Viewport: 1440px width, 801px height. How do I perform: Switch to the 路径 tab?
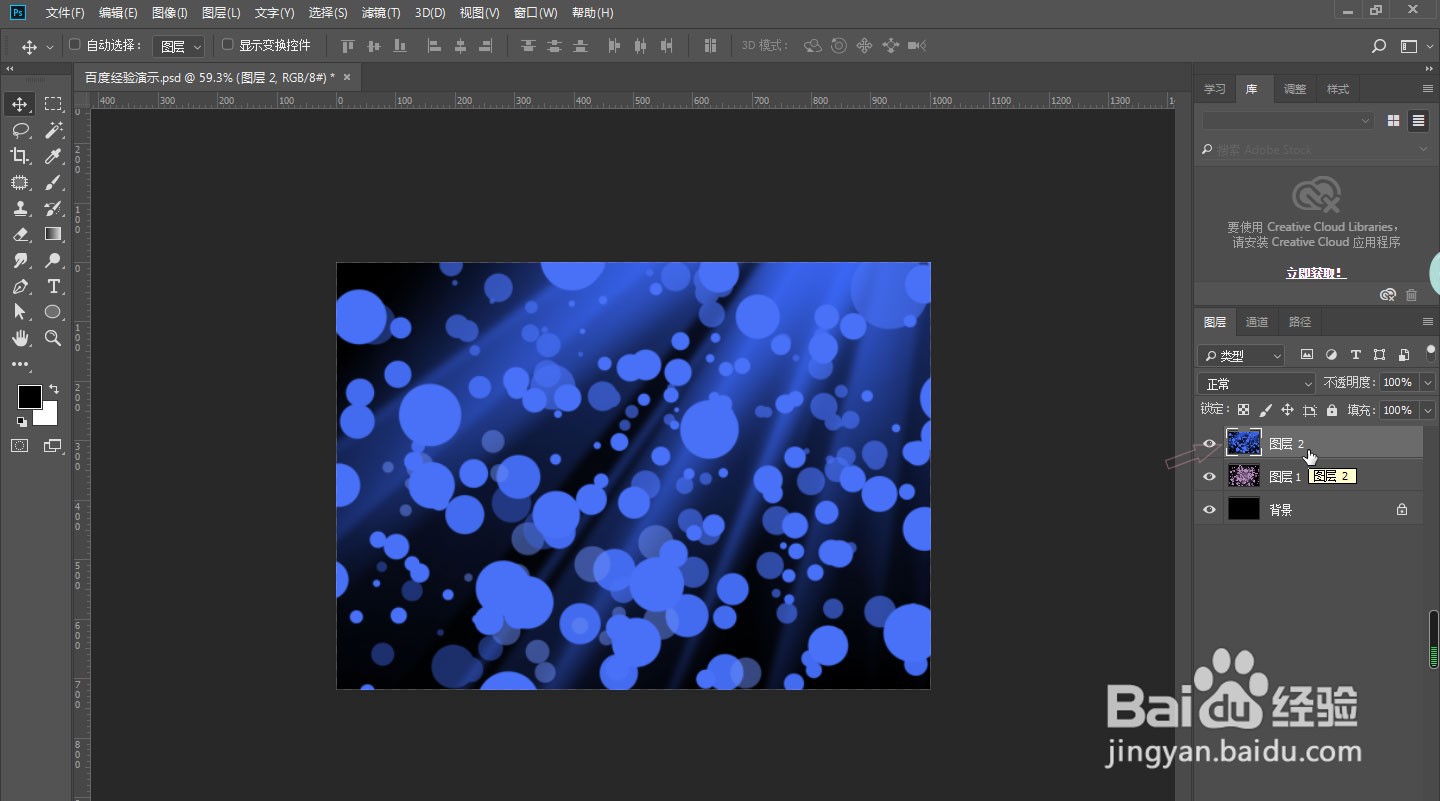click(x=1300, y=322)
